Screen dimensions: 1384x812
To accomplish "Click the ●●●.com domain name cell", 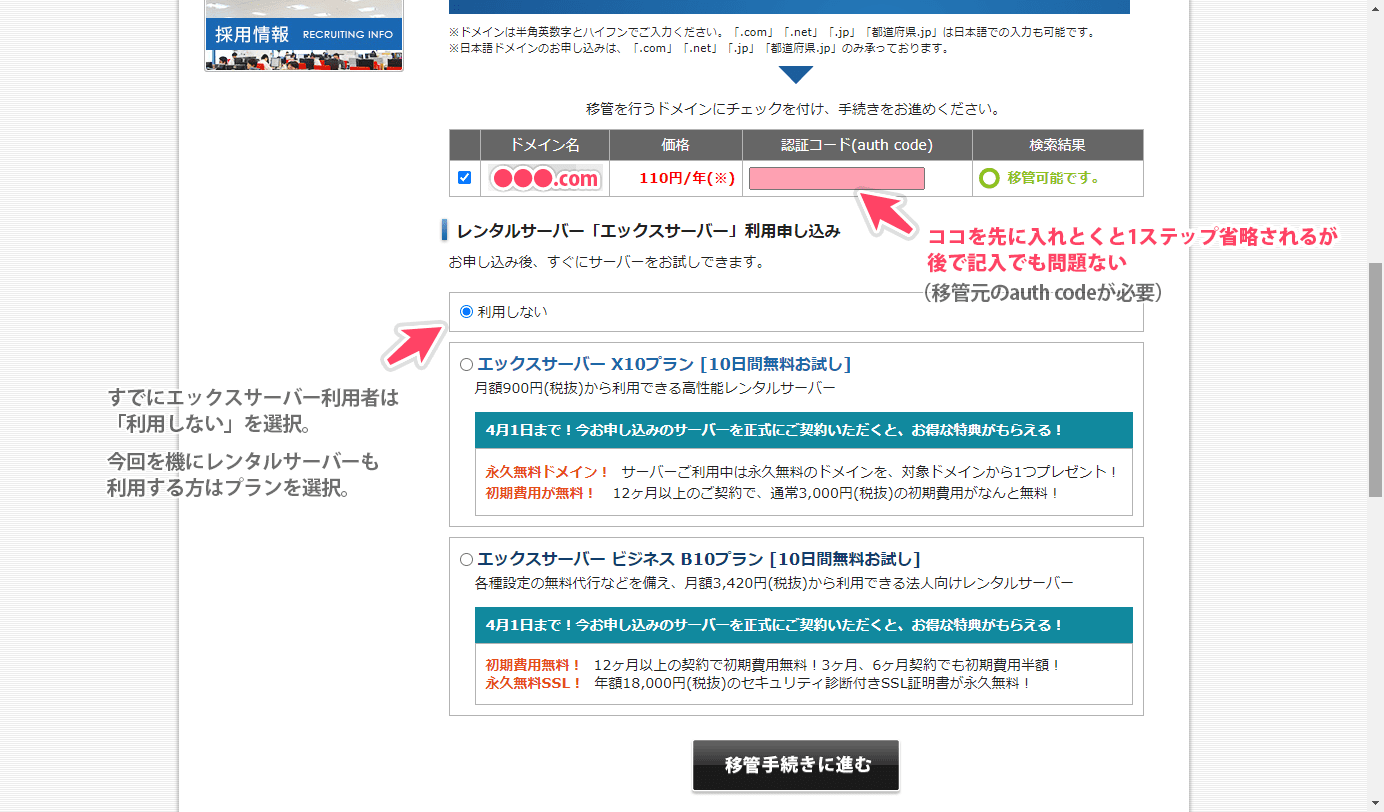I will [x=545, y=179].
